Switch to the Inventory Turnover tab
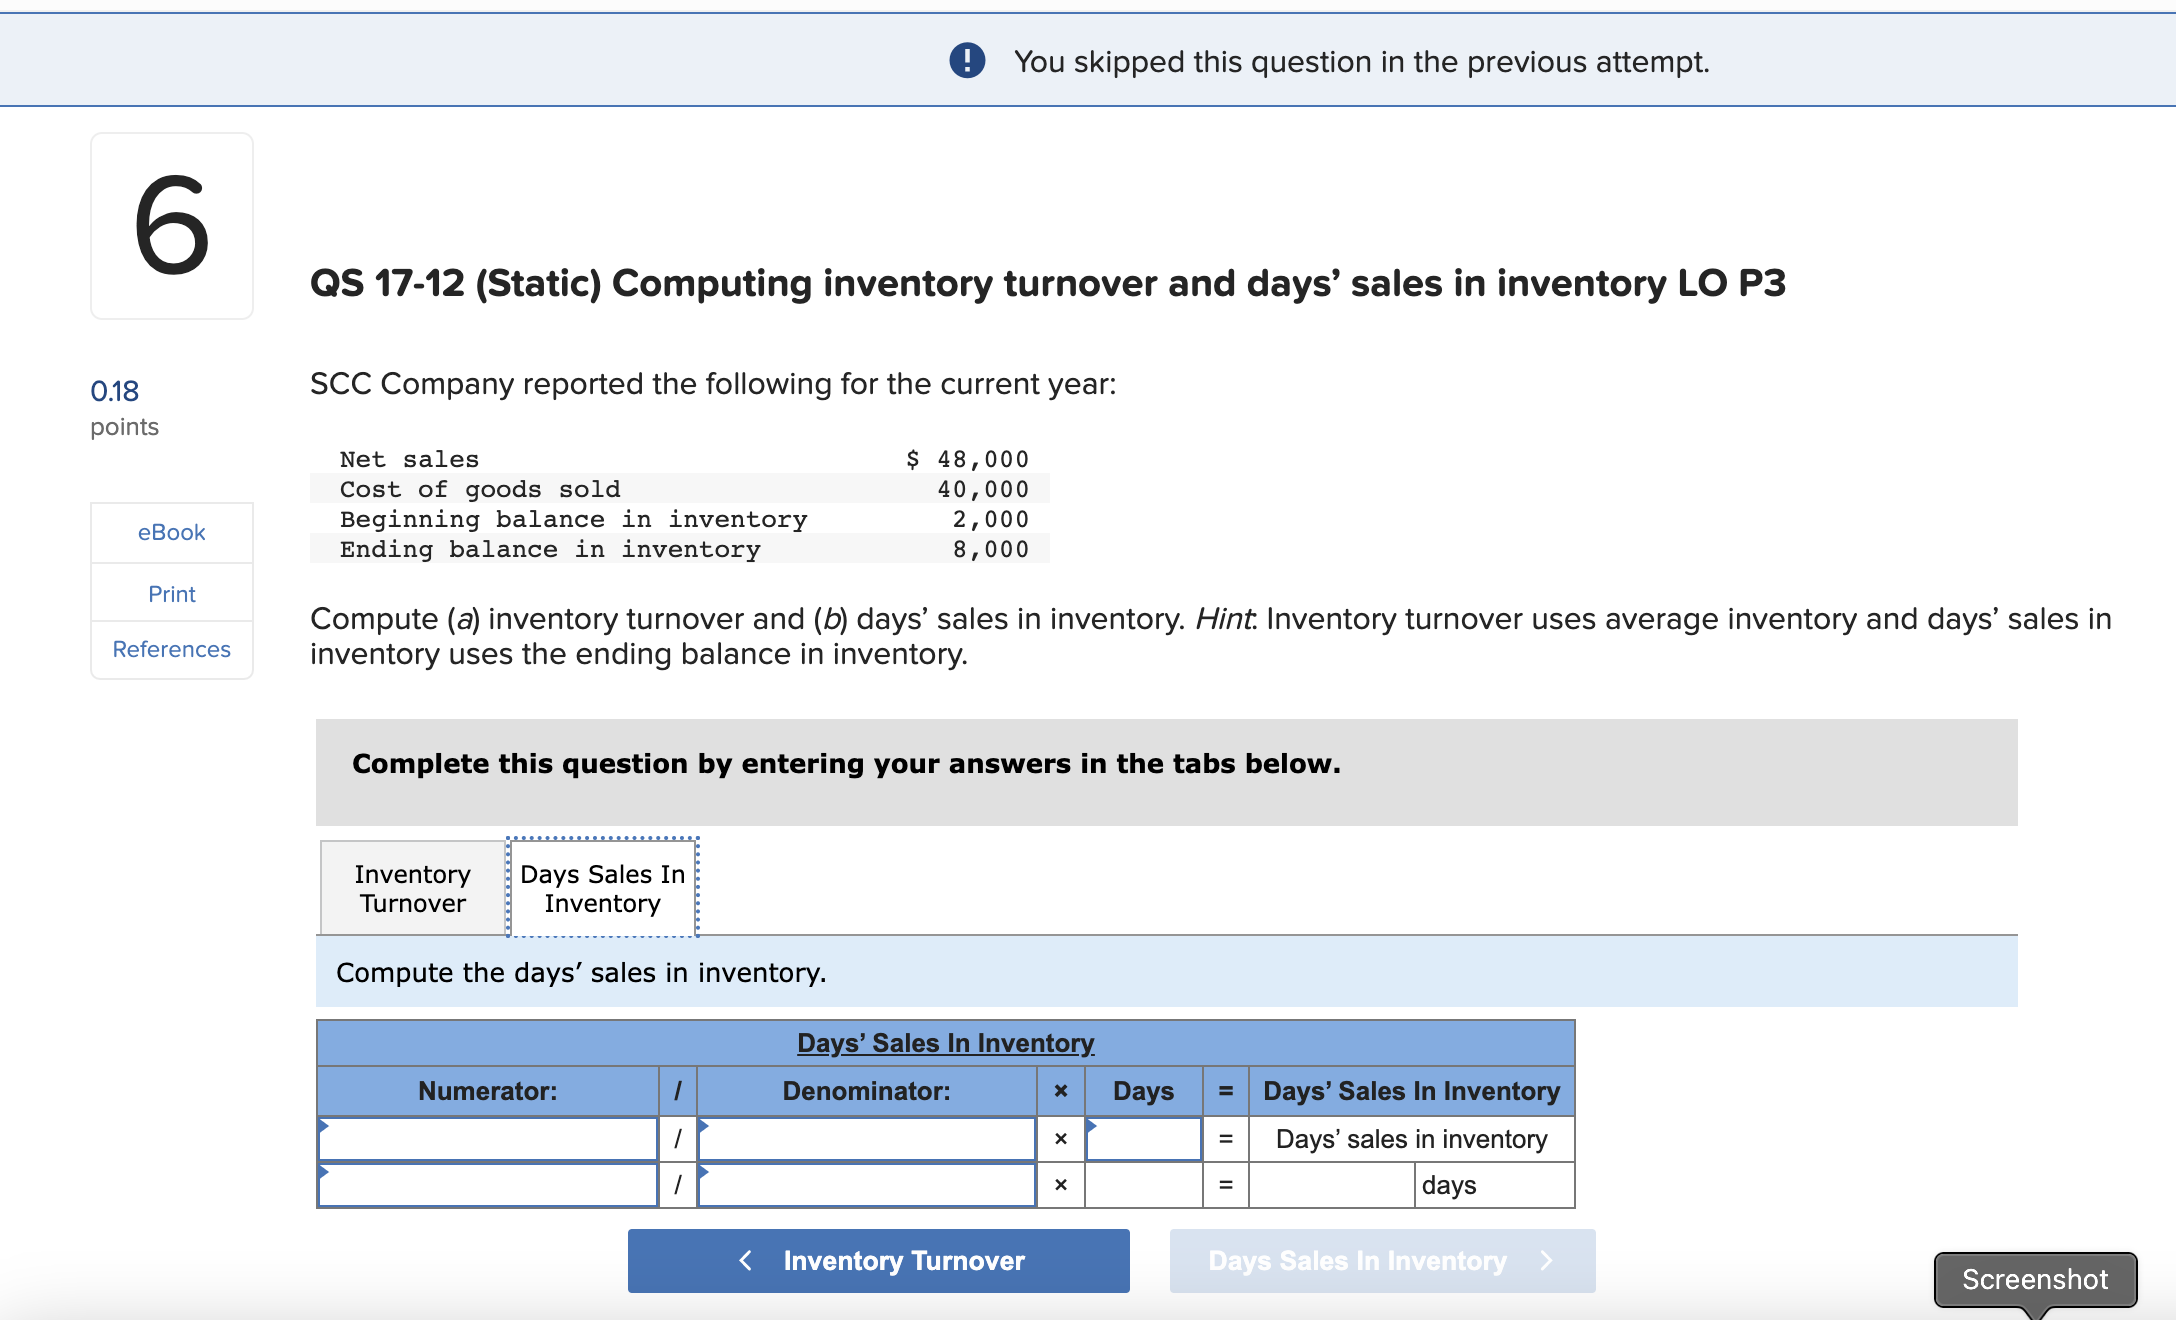Screen dimensions: 2176x1320 (412, 888)
